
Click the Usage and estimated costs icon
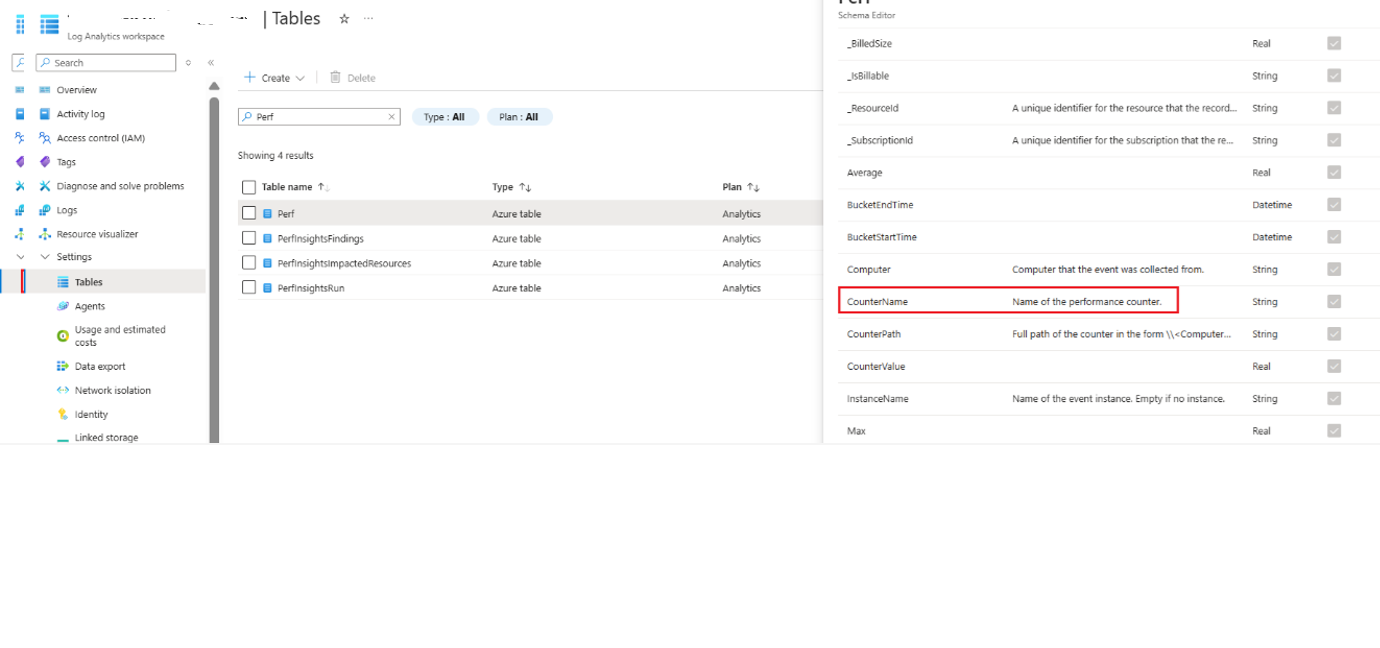(63, 336)
